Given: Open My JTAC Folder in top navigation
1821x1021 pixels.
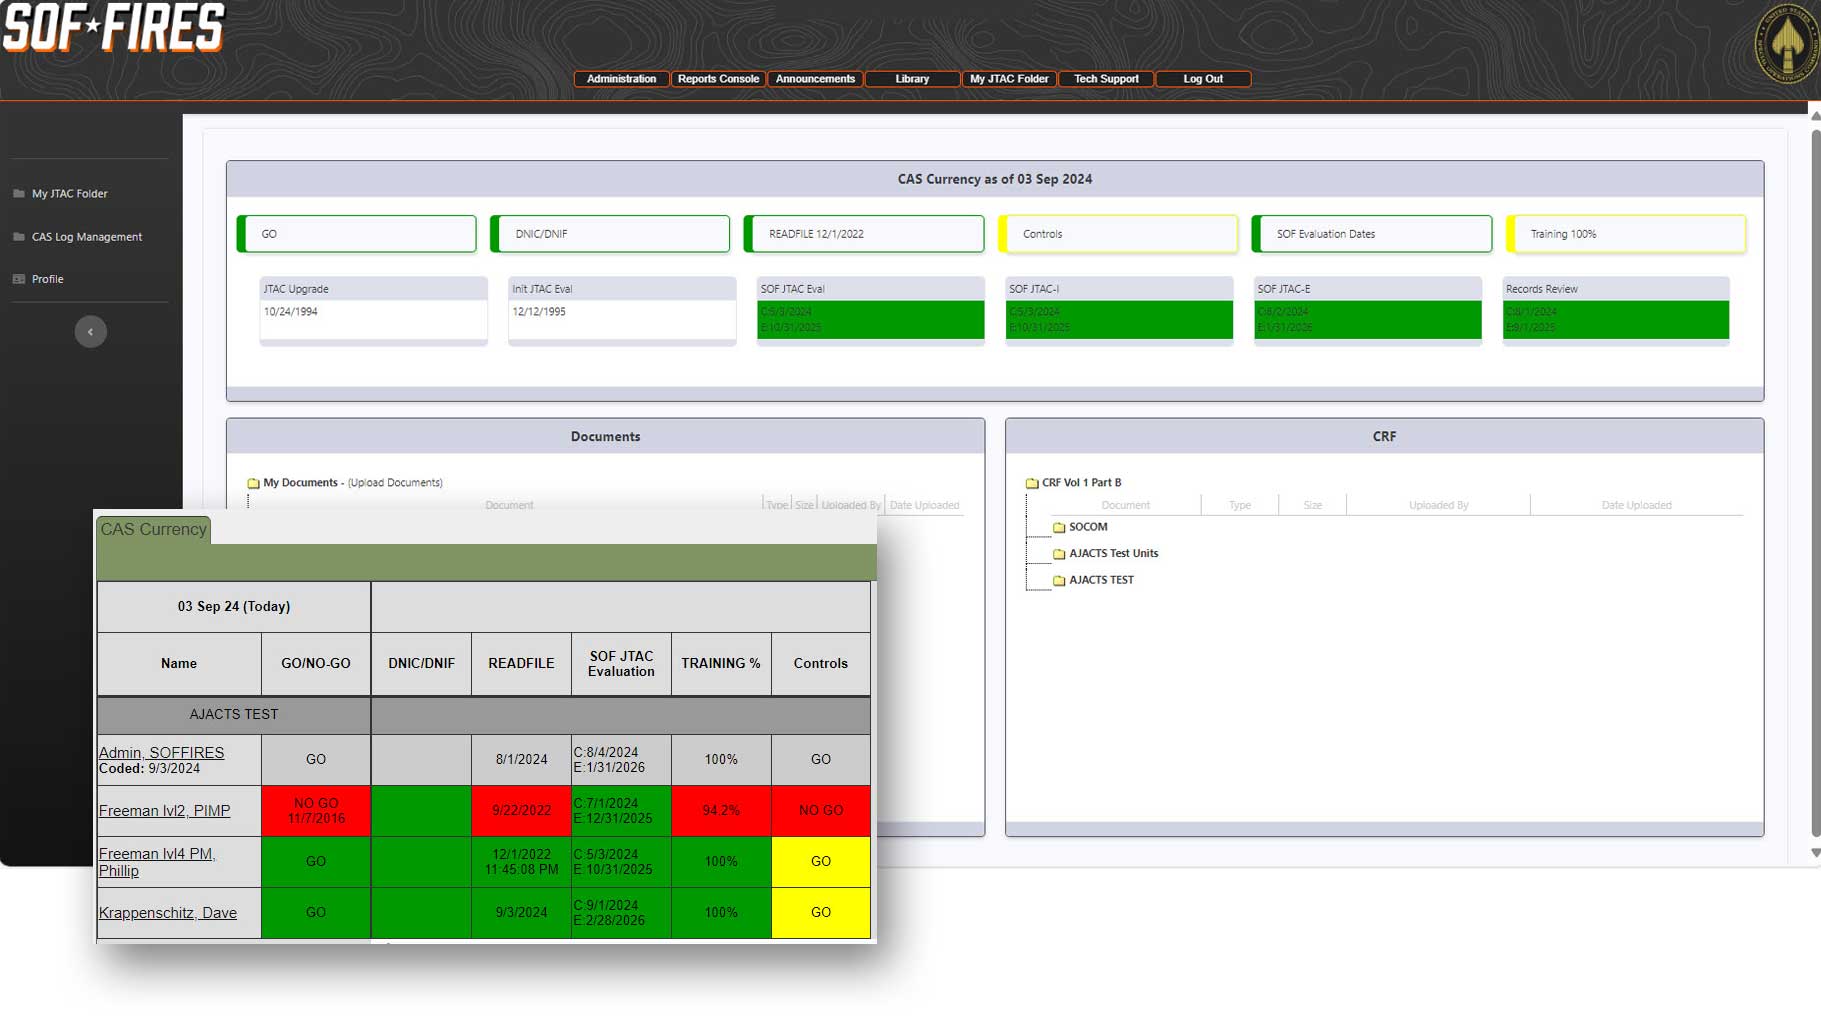Looking at the screenshot, I should [1009, 79].
